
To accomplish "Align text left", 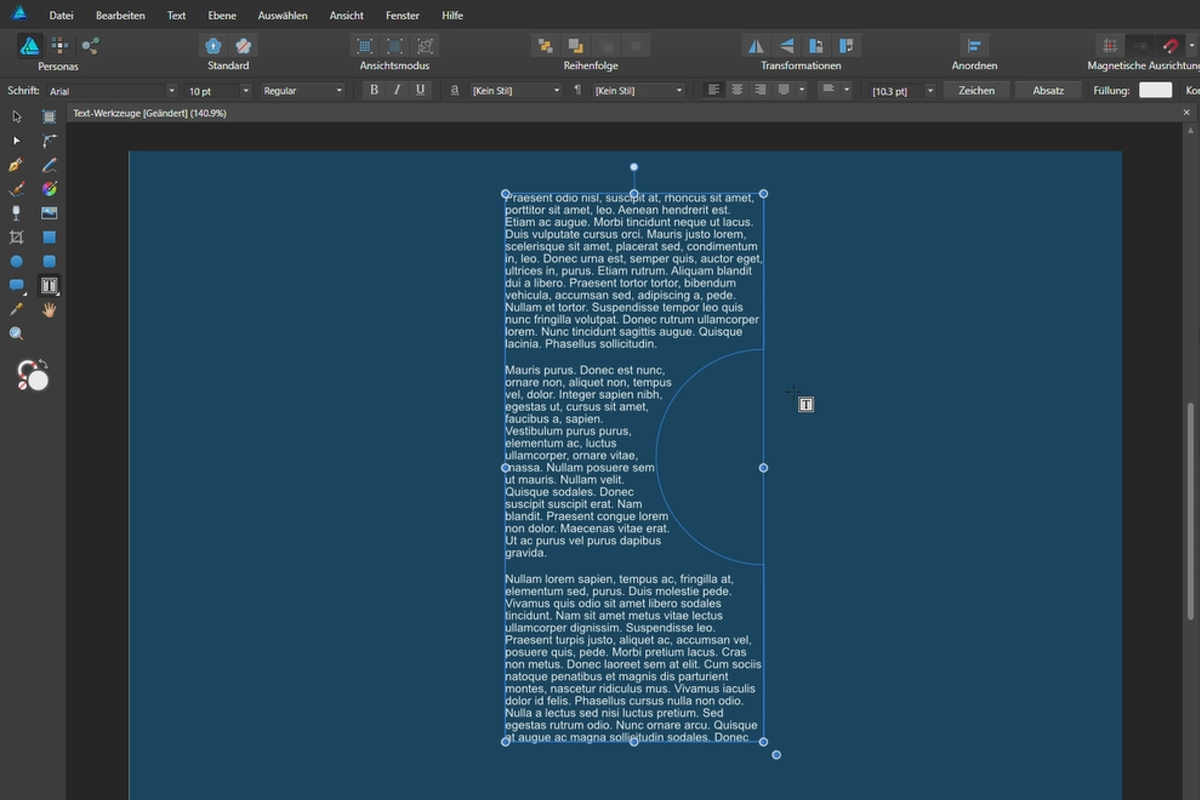I will [x=714, y=90].
